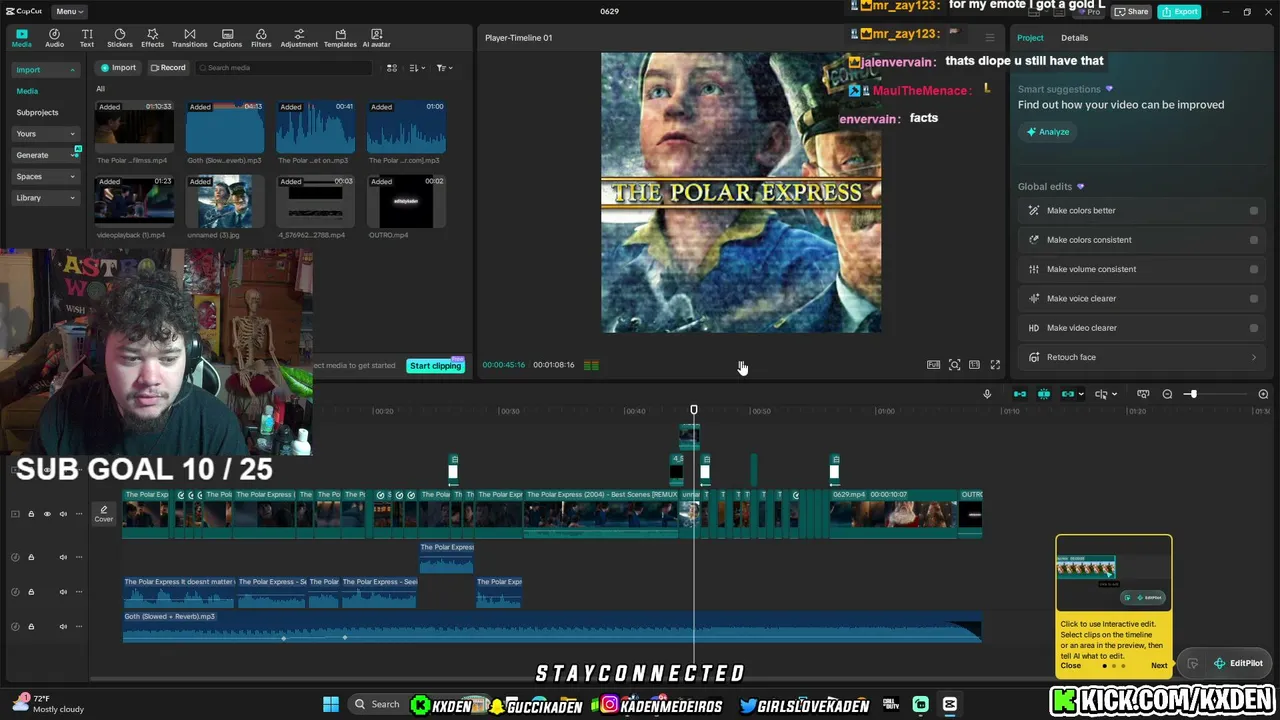This screenshot has height=720, width=1280.
Task: Click the player zoom-to-fit scan icon
Action: (954, 365)
